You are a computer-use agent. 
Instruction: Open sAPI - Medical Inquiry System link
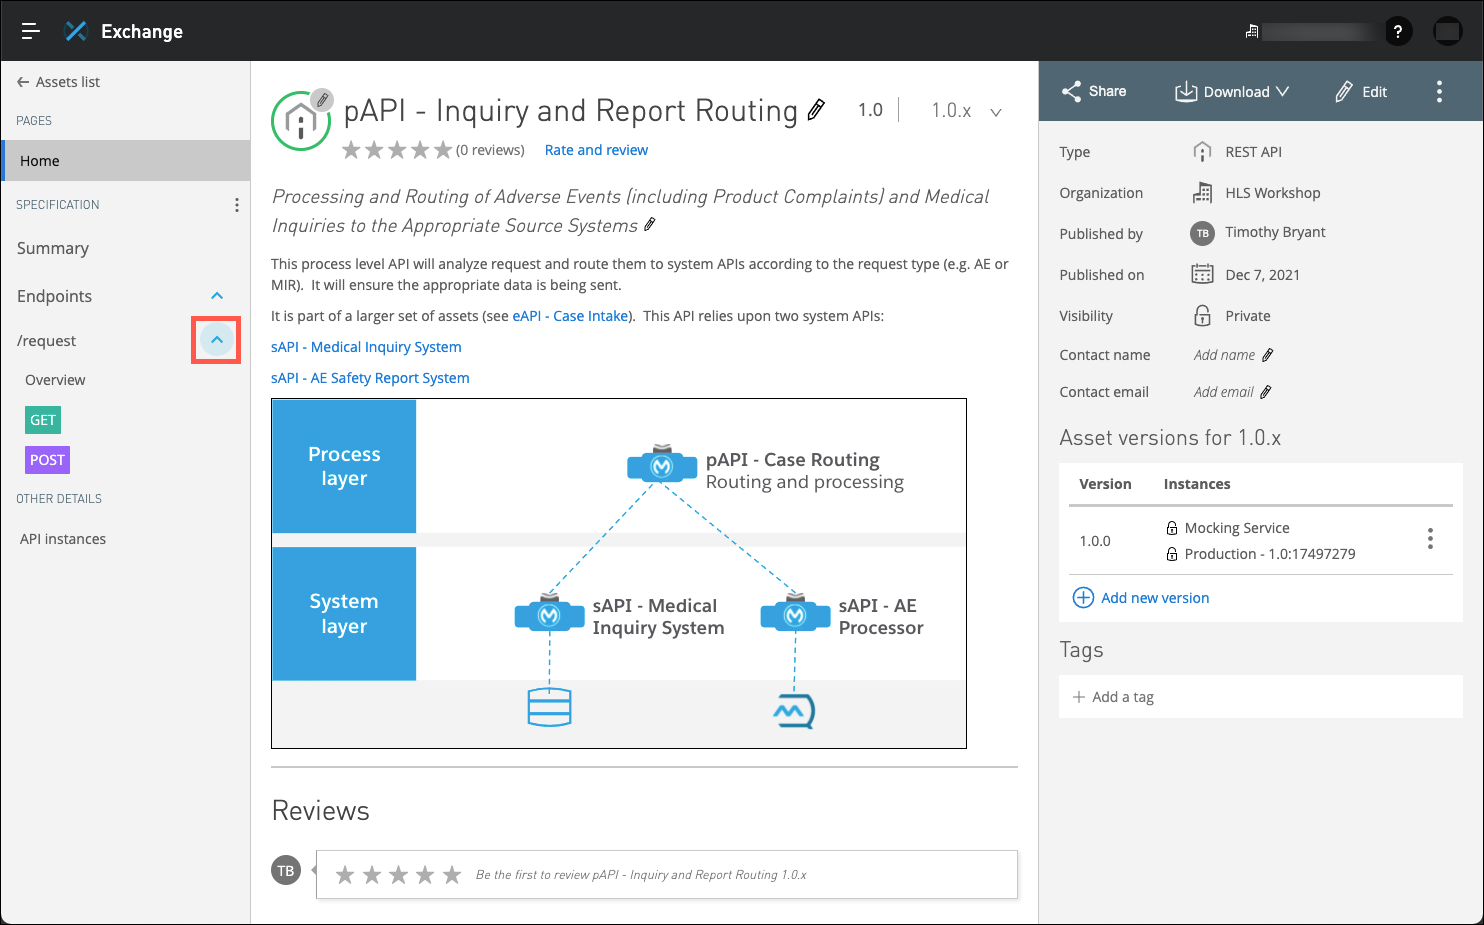(x=366, y=347)
